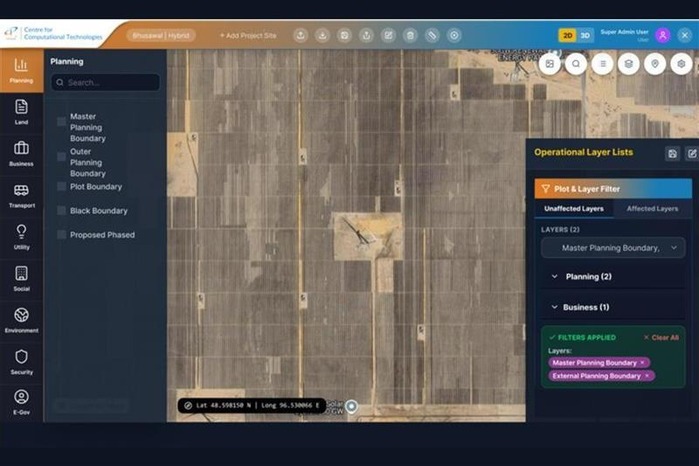This screenshot has width=699, height=466.
Task: Open the basemap image gallery button
Action: click(550, 64)
